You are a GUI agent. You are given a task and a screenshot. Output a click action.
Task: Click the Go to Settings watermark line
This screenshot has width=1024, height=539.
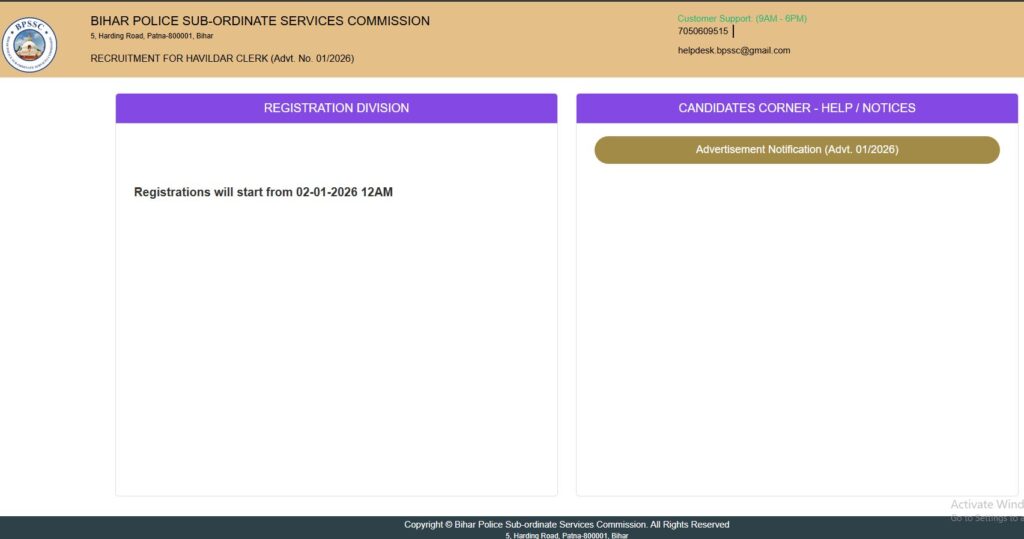pyautogui.click(x=986, y=518)
